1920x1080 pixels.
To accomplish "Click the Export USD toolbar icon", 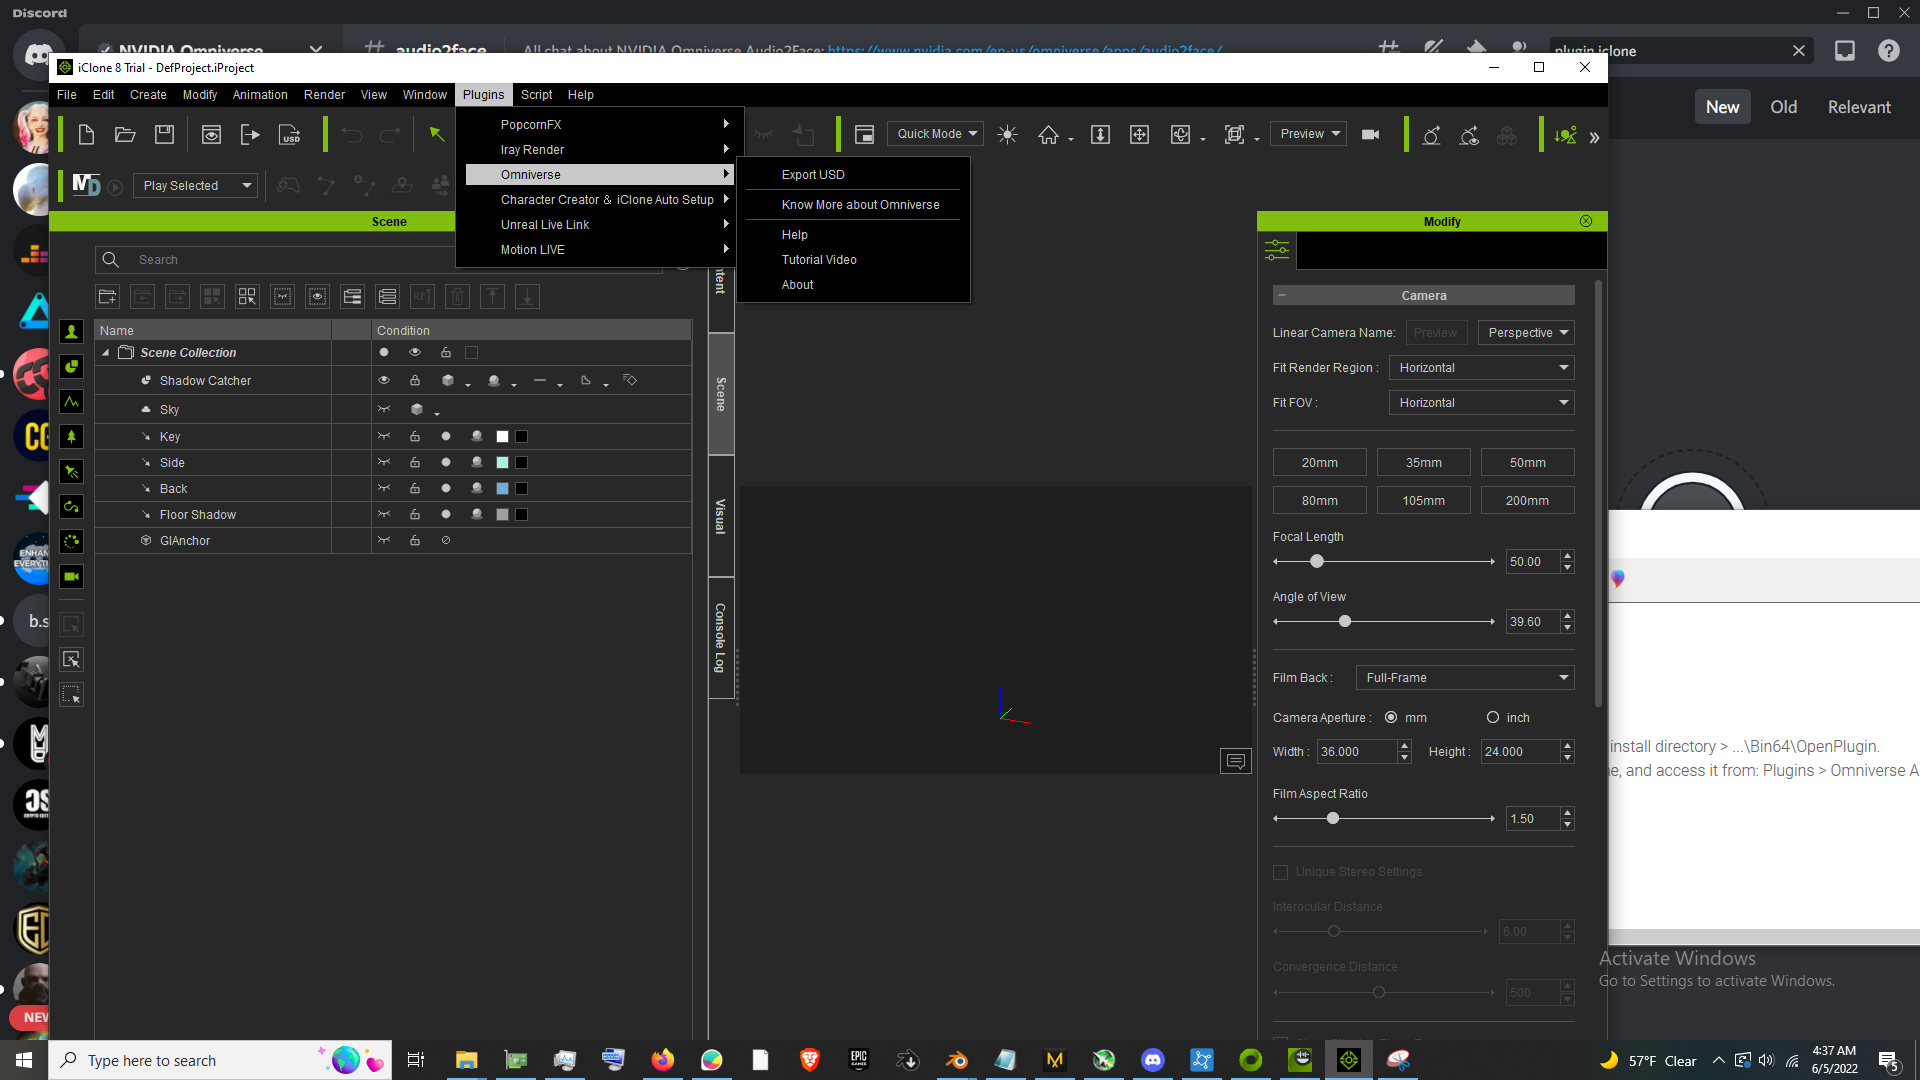I will [290, 134].
